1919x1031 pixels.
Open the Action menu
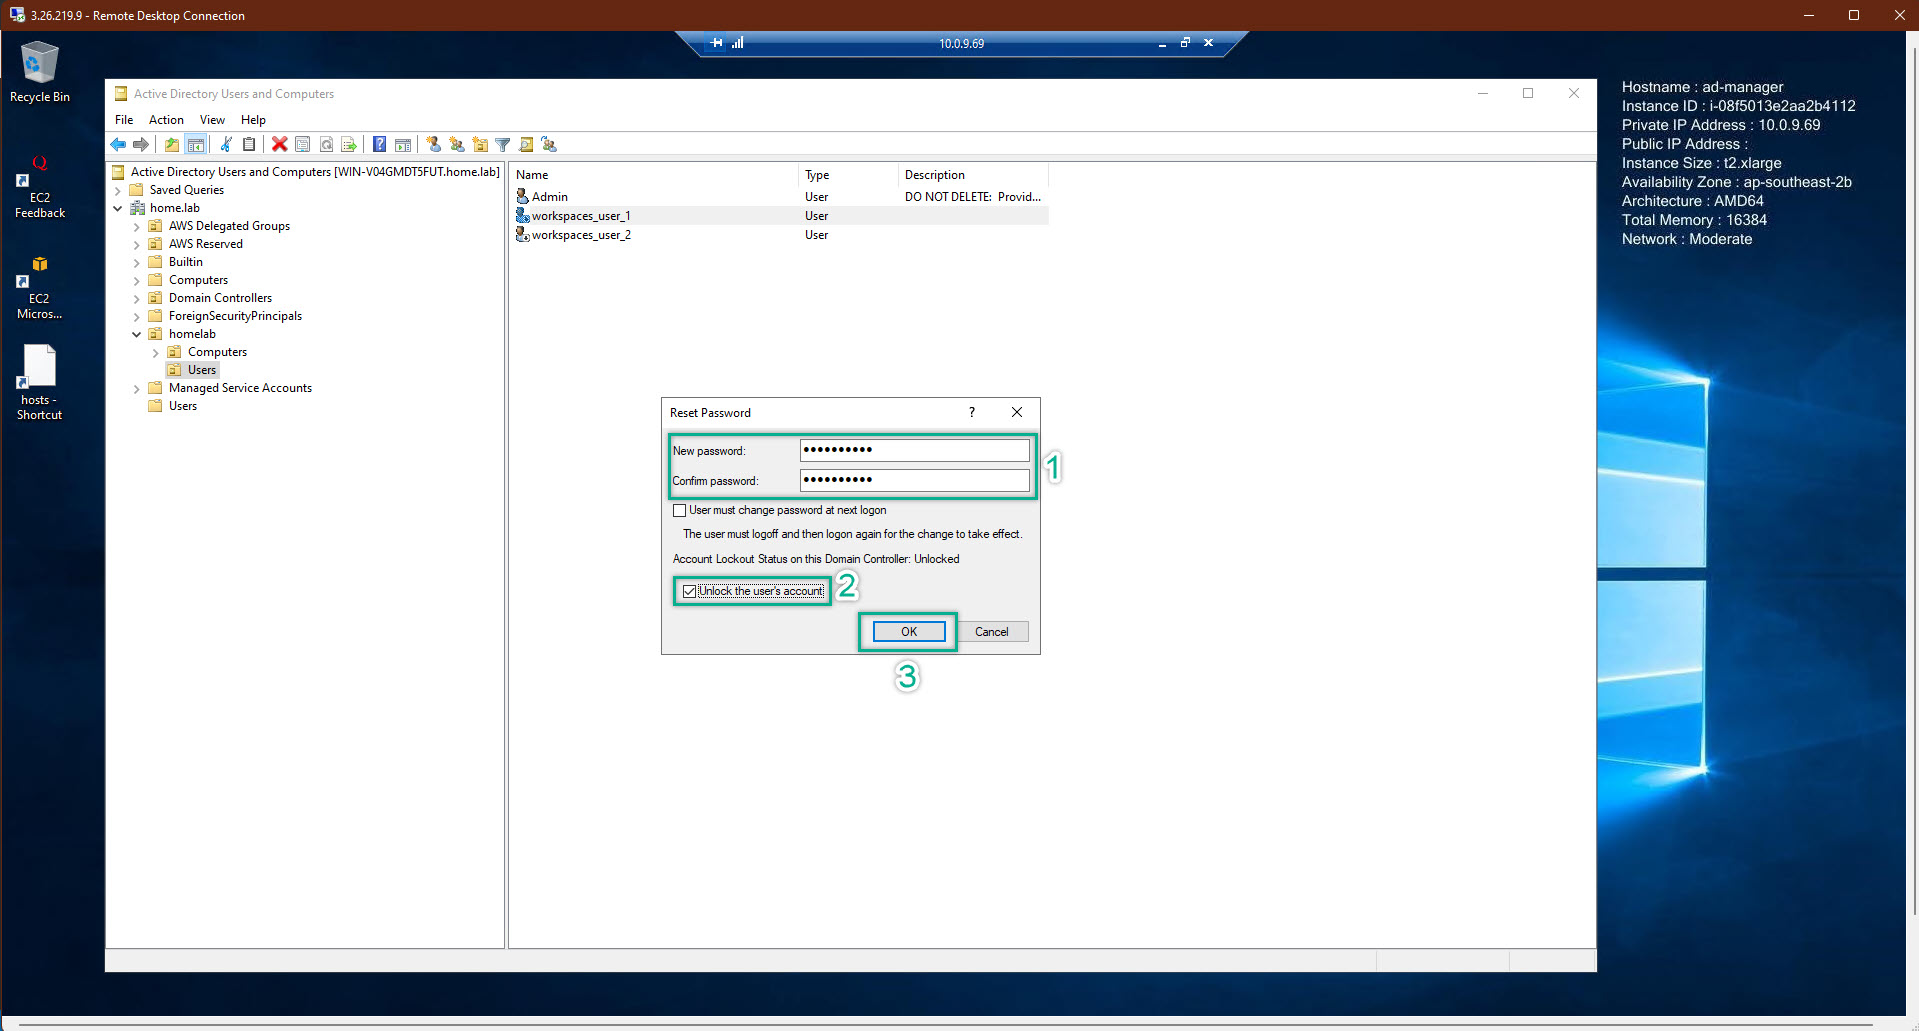click(165, 119)
